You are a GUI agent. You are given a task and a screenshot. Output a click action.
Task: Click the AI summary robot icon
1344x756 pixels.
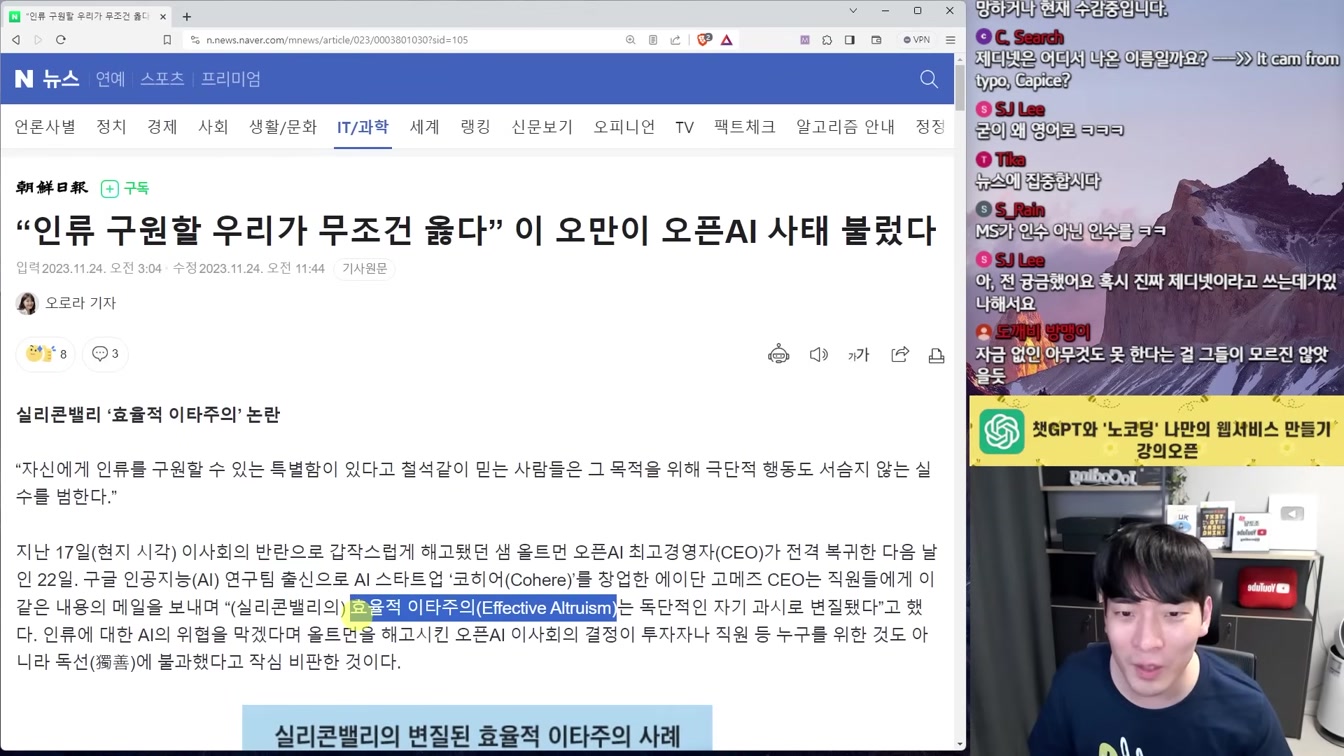pyautogui.click(x=778, y=354)
